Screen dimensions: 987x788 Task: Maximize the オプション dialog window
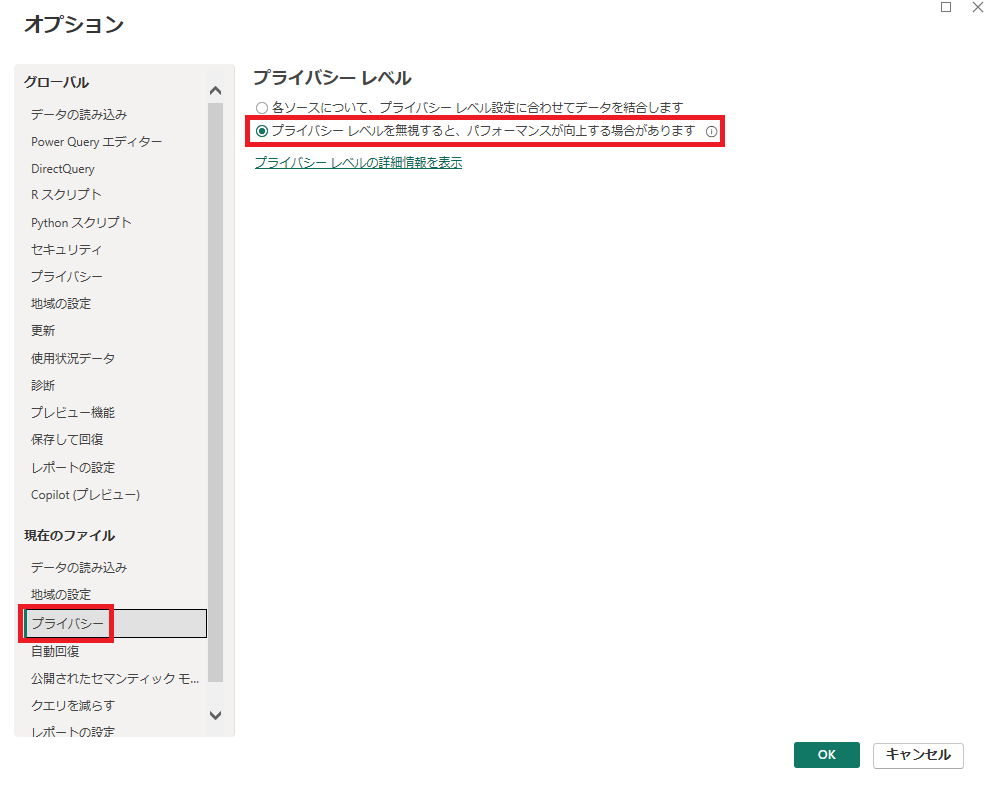click(x=946, y=7)
